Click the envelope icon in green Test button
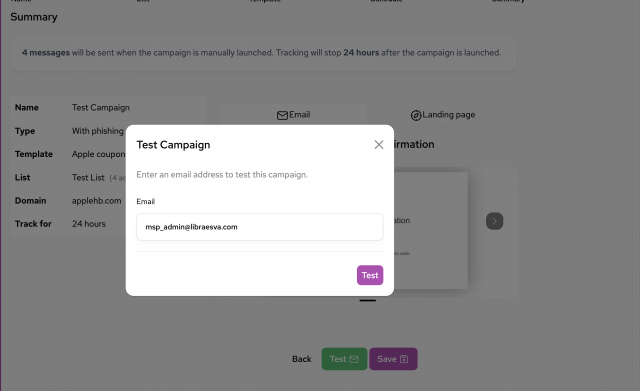The image size is (640, 391). [x=354, y=359]
